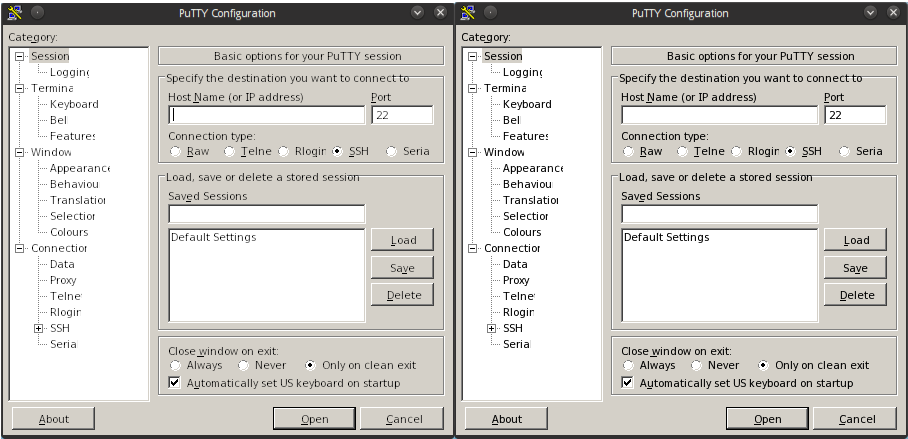Viewport: 908px width, 439px height.
Task: Collapse Session tree node in right window
Action: 473,56
